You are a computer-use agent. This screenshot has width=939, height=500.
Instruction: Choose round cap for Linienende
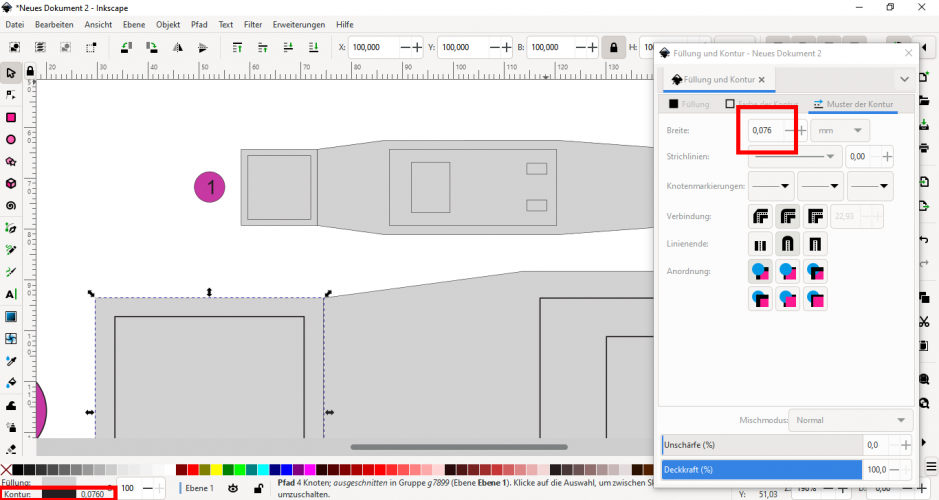coord(787,244)
